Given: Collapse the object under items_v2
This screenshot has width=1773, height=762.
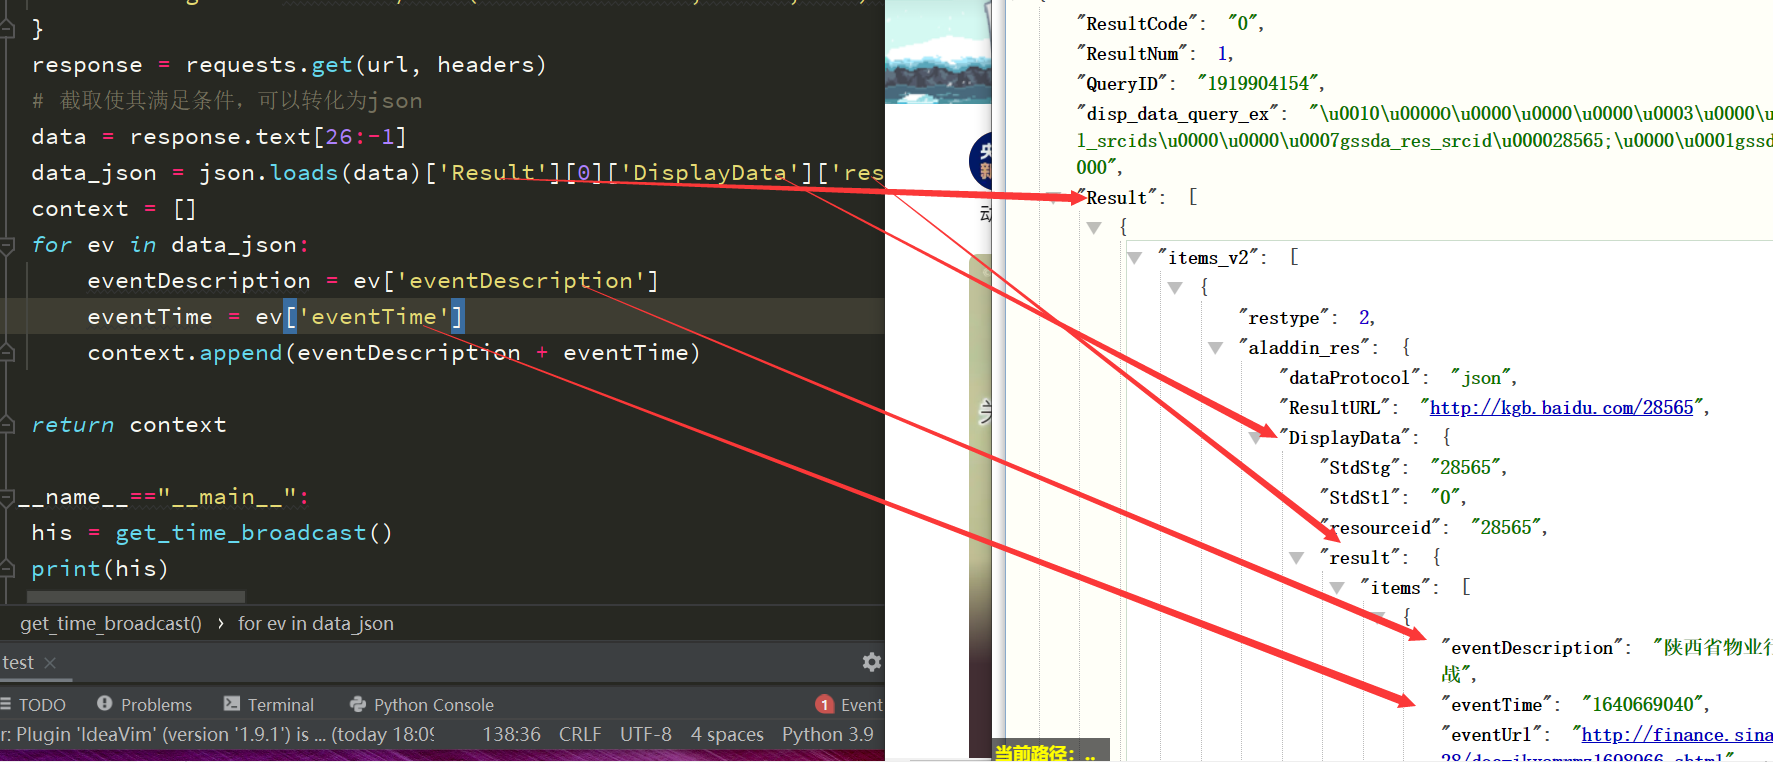Looking at the screenshot, I should pos(1175,288).
